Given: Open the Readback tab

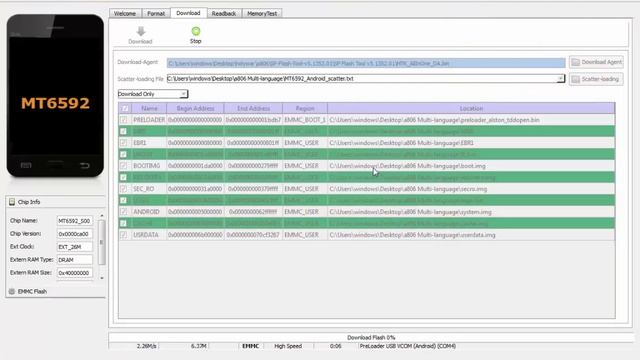Looking at the screenshot, I should 224,13.
